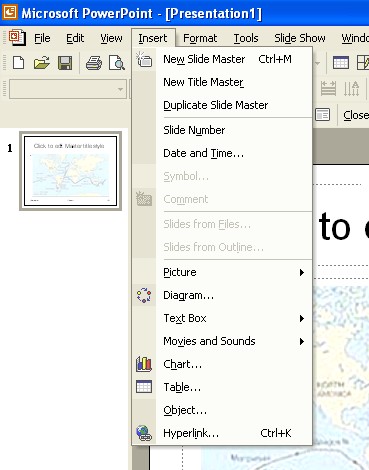The width and height of the screenshot is (369, 470).
Task: Click the Open folder toolbar icon
Action: (42, 63)
